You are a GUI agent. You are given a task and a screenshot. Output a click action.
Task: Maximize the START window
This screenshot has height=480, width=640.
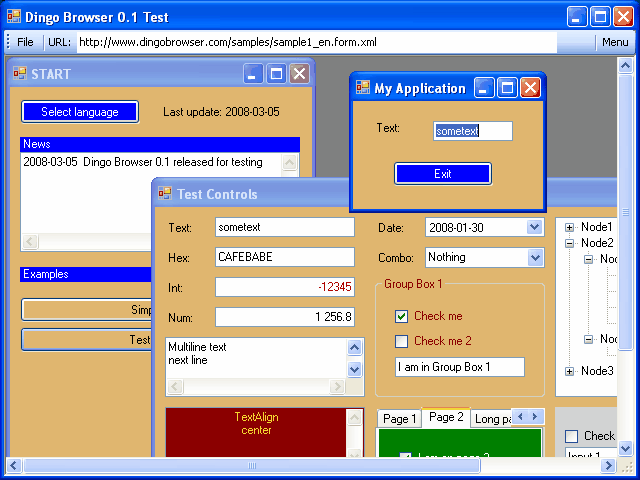[276, 74]
